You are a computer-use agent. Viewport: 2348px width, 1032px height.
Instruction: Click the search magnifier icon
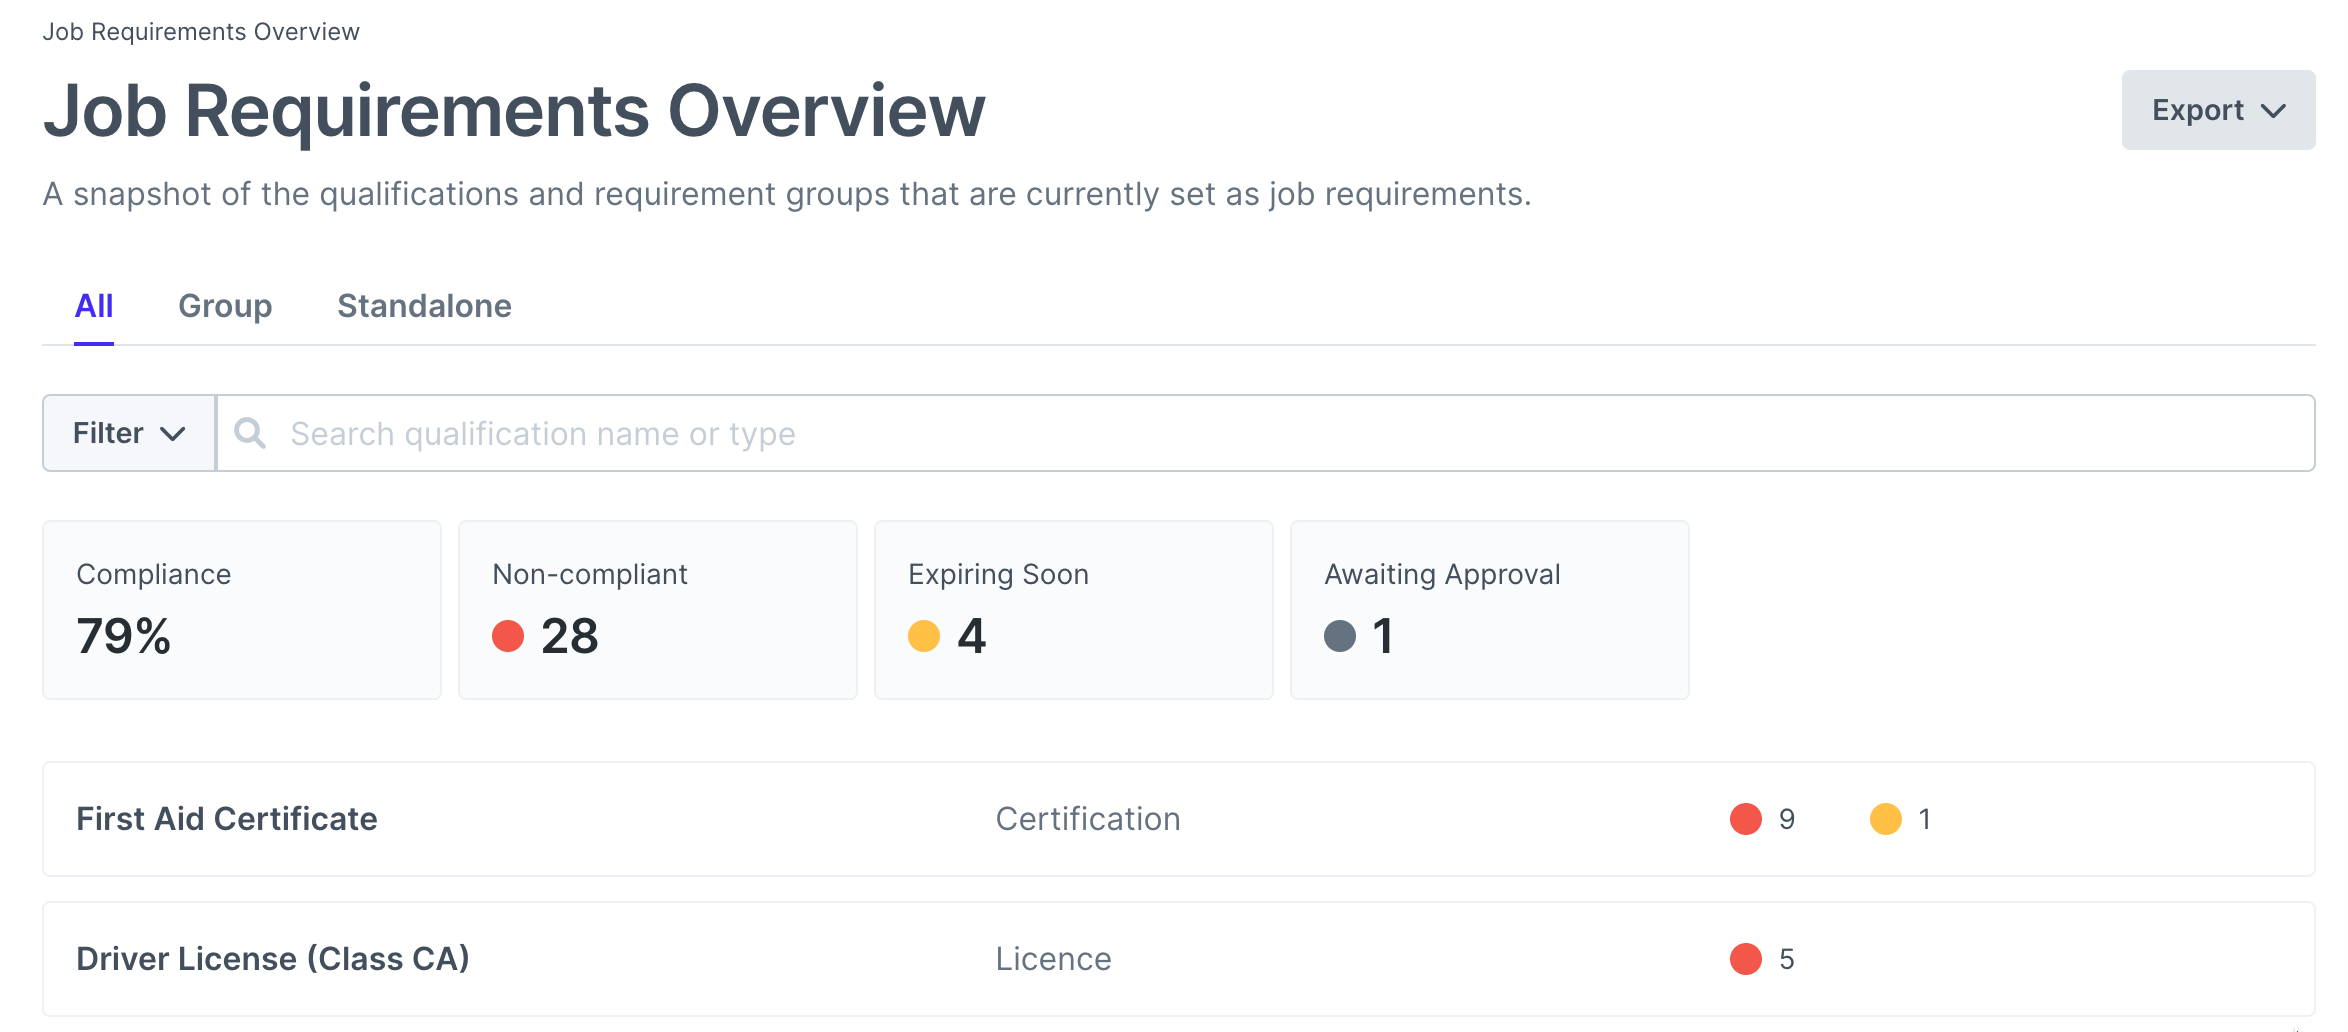click(250, 433)
